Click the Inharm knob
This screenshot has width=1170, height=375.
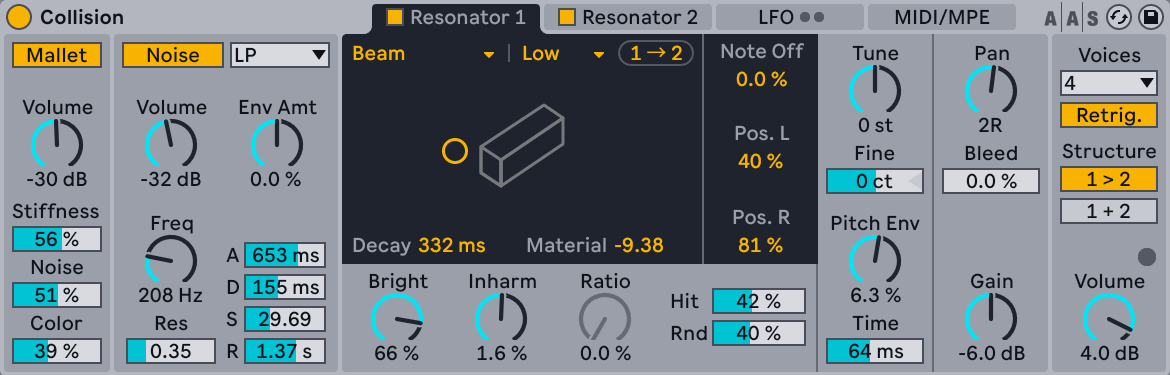tap(501, 318)
